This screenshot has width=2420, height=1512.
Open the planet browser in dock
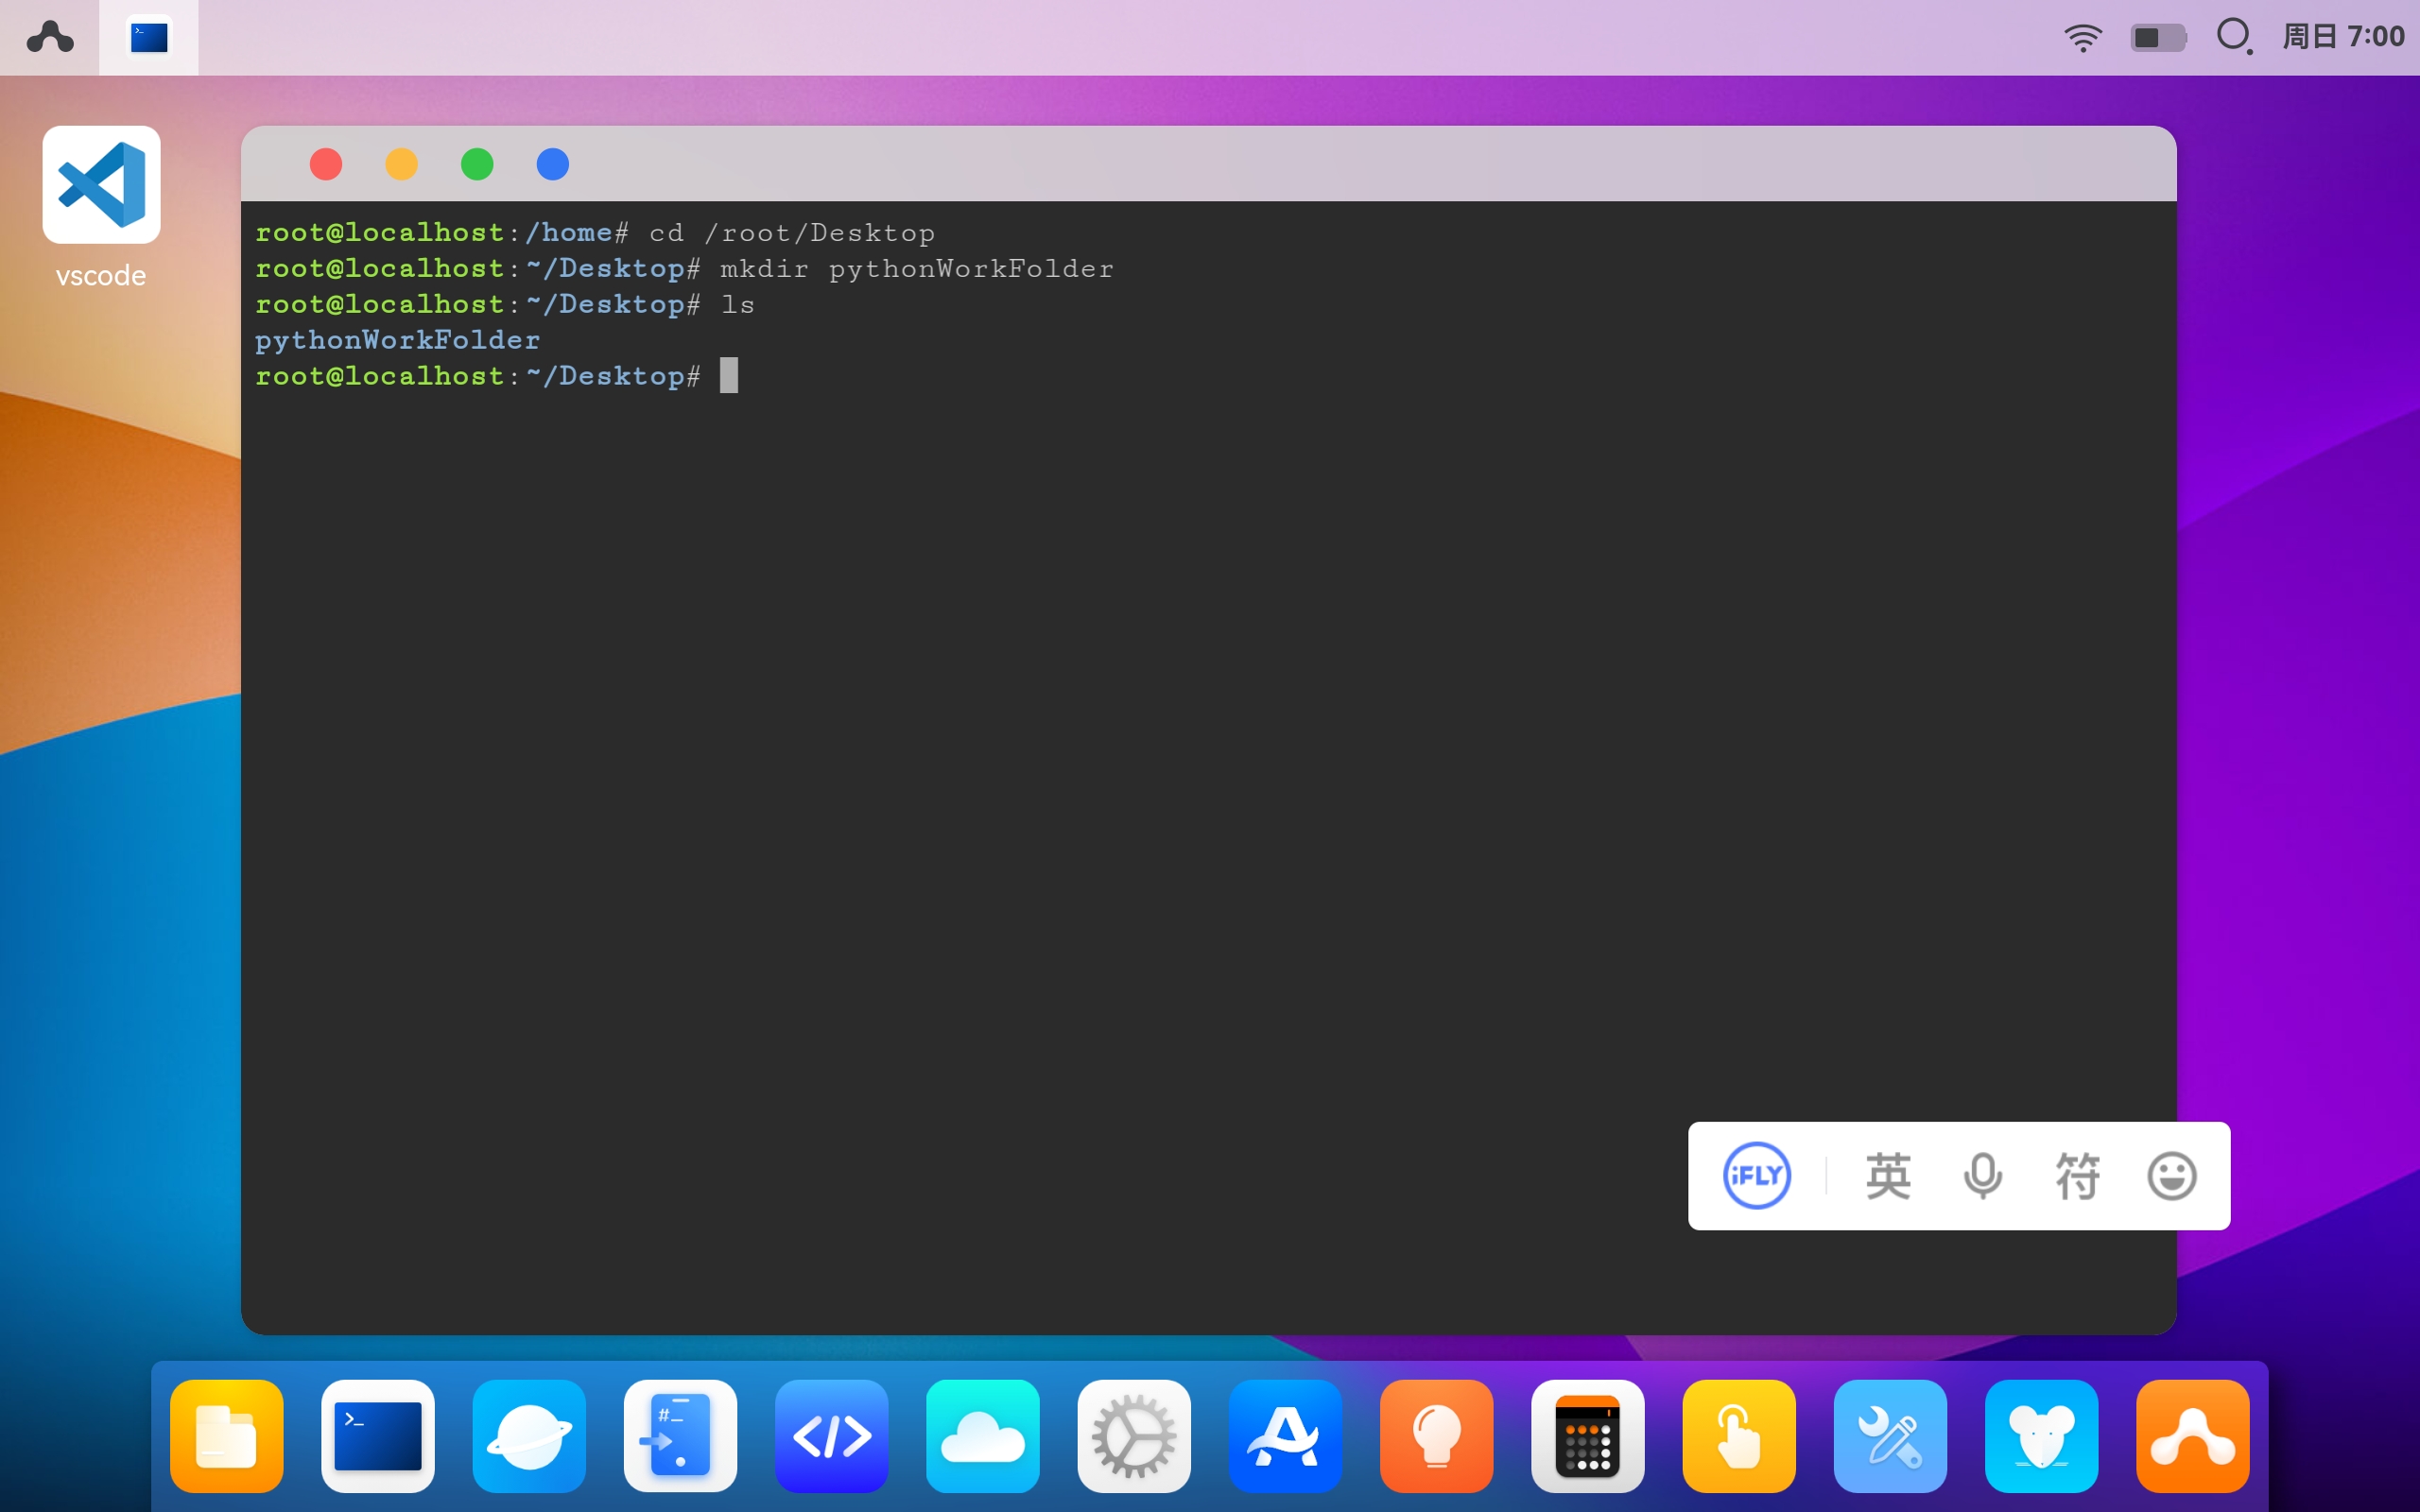coord(529,1436)
